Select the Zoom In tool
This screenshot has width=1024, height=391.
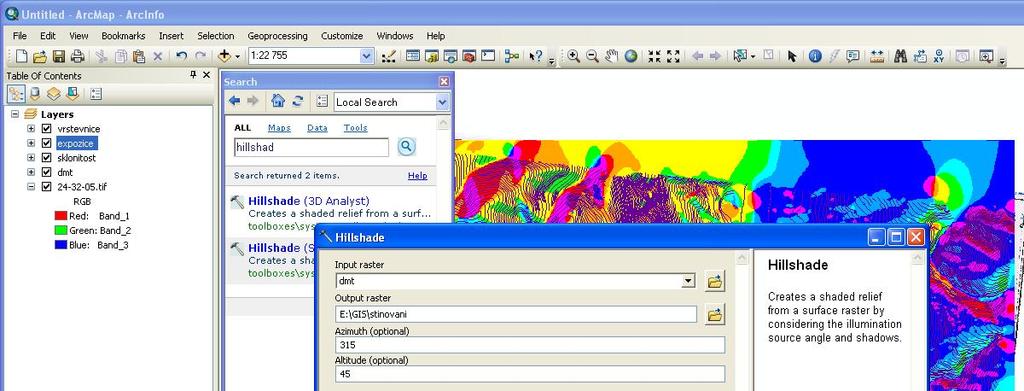click(573, 56)
